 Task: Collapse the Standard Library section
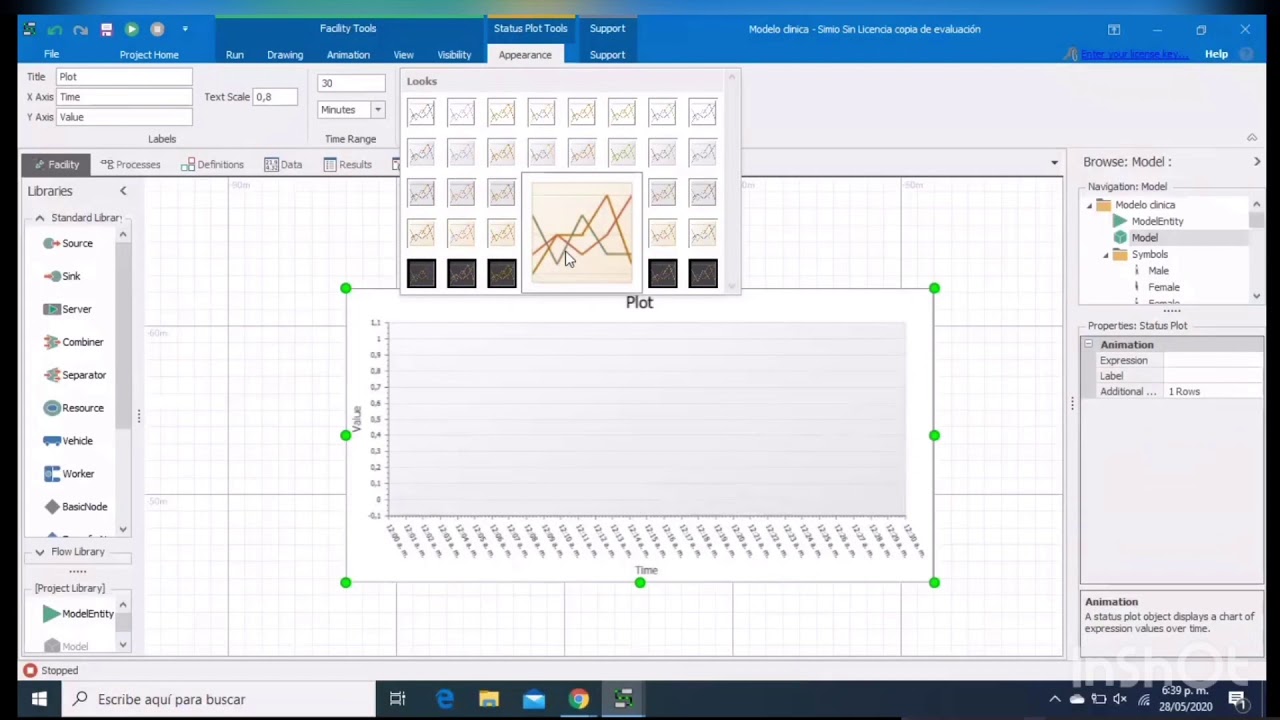40,218
